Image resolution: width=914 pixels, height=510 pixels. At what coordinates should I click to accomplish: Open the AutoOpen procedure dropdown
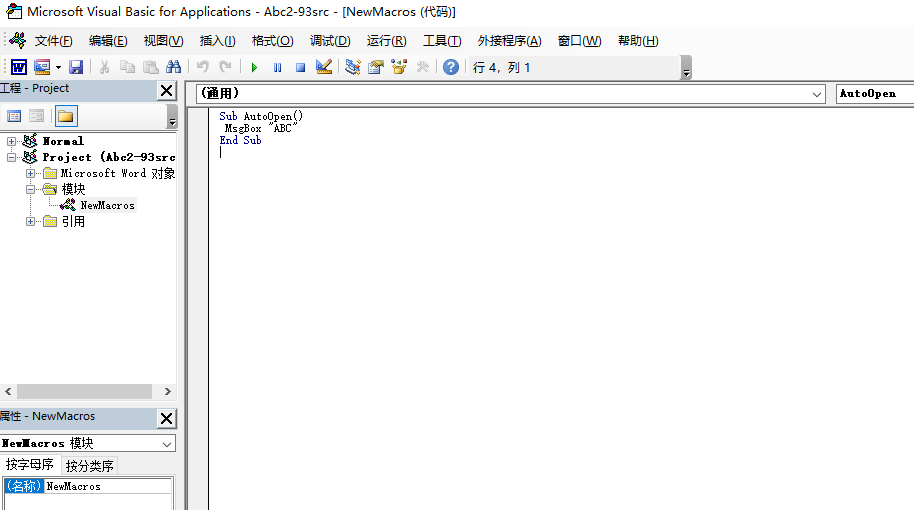pyautogui.click(x=874, y=93)
